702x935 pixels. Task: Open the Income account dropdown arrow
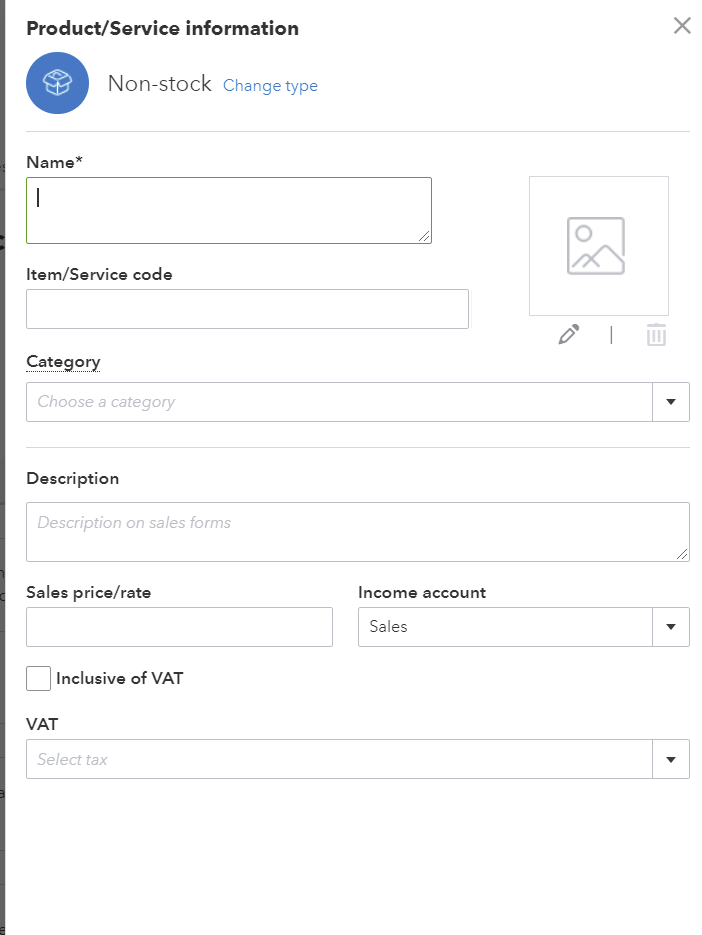pos(670,627)
